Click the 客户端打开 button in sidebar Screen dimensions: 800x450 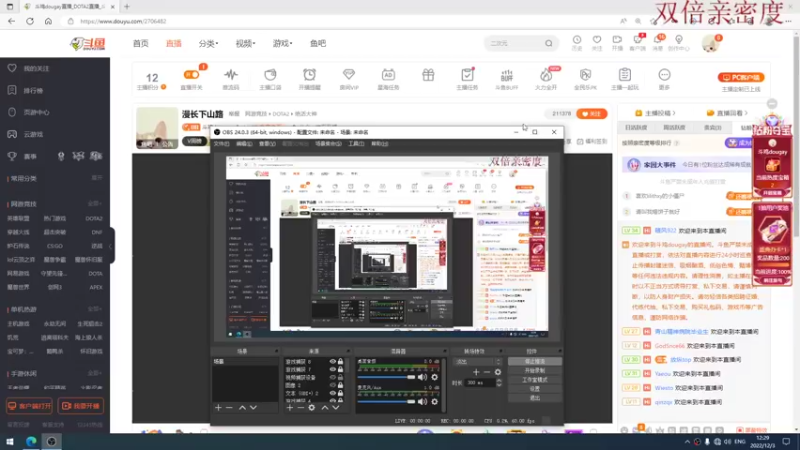click(30, 406)
